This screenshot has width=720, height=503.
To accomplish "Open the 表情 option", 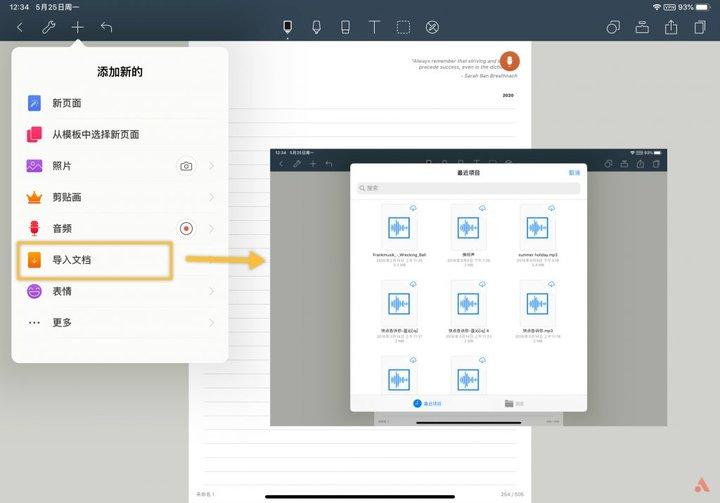I will [x=120, y=291].
